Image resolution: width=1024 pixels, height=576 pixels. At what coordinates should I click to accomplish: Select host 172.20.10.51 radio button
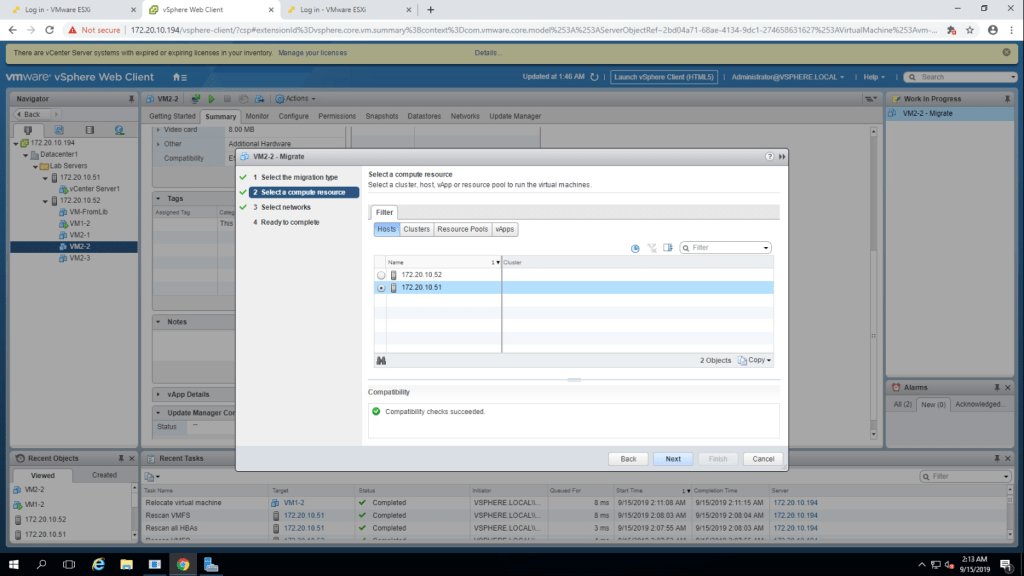(x=381, y=288)
